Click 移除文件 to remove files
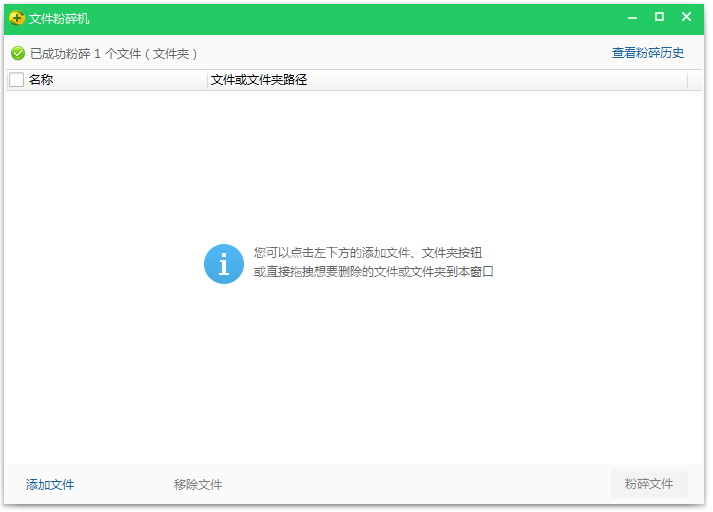The width and height of the screenshot is (713, 512). [x=198, y=484]
